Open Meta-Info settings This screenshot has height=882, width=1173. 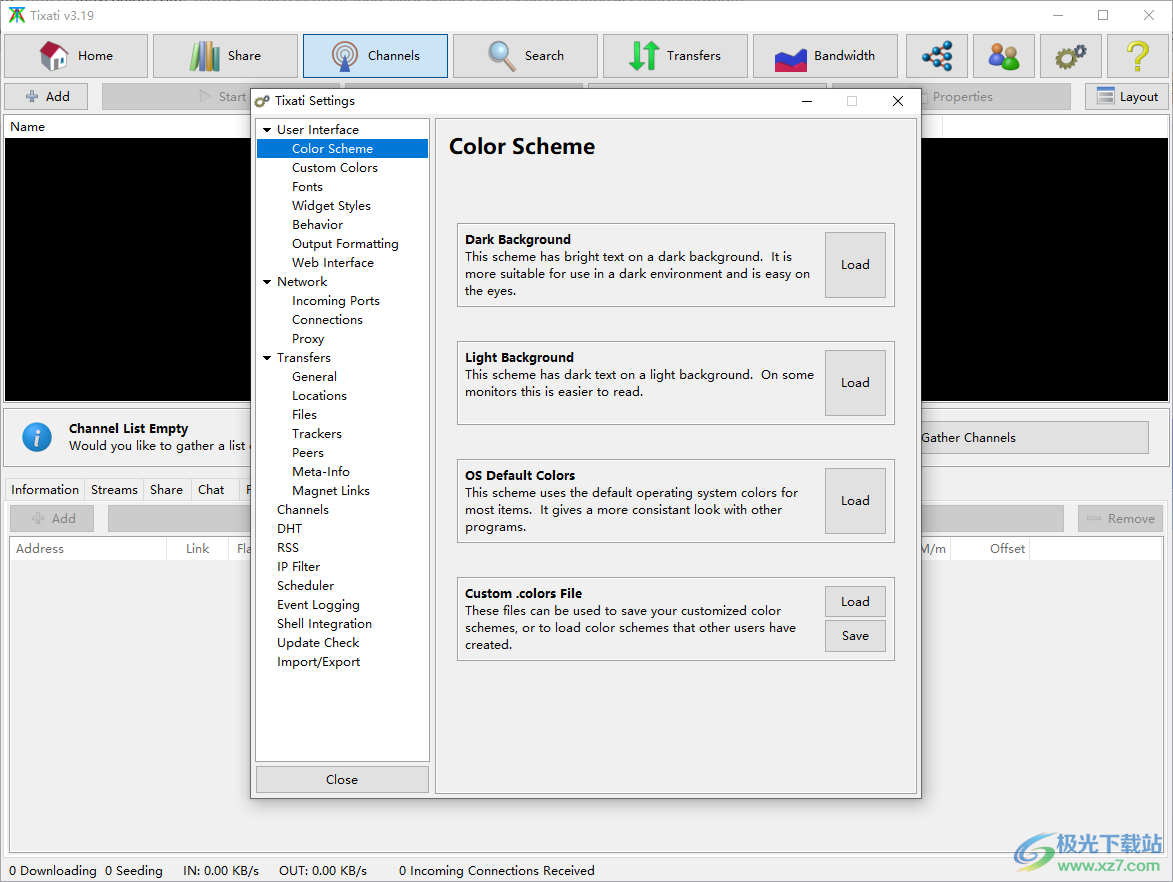coord(321,472)
